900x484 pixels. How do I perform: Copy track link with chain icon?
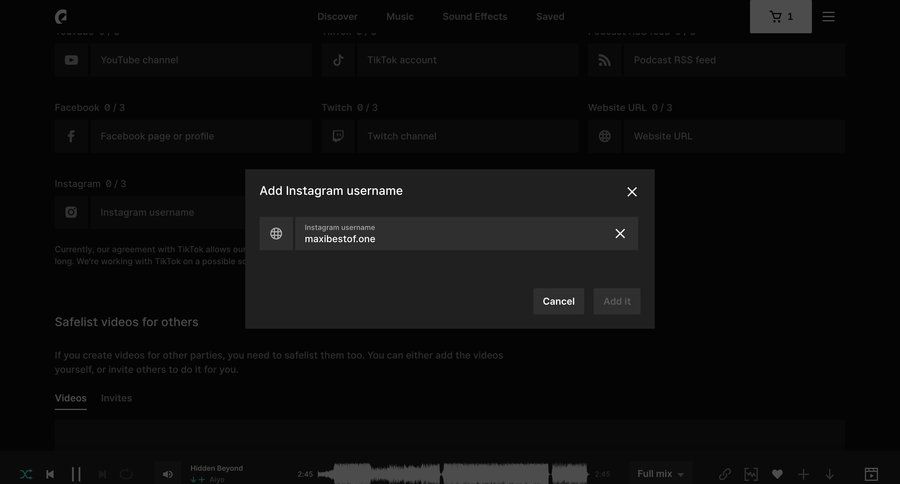(x=725, y=474)
